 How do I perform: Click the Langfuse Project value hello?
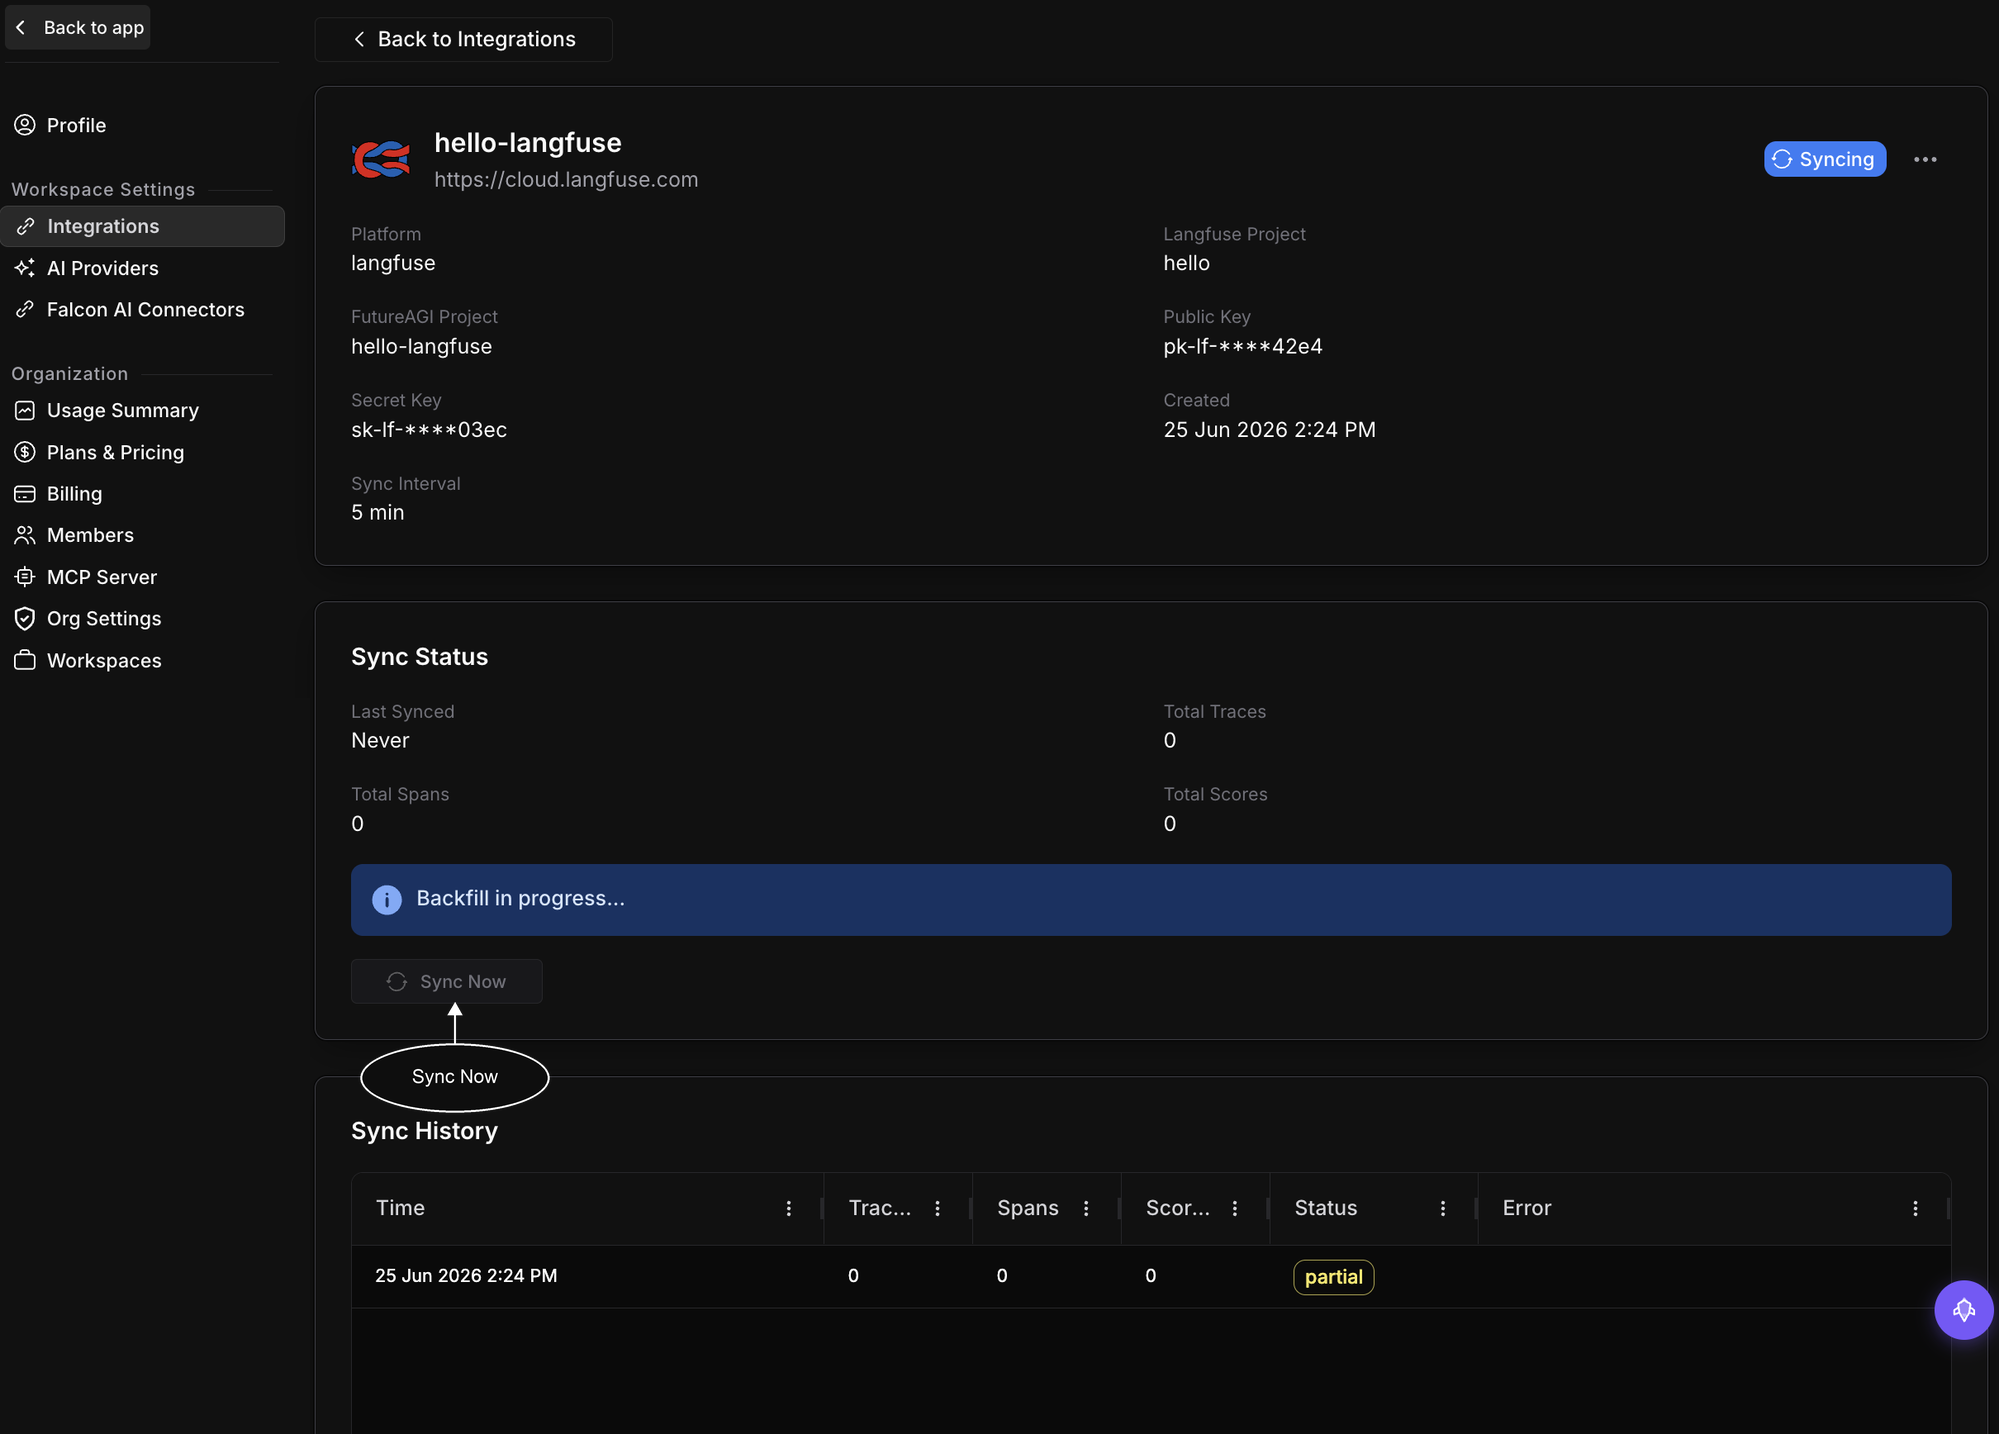pos(1186,263)
